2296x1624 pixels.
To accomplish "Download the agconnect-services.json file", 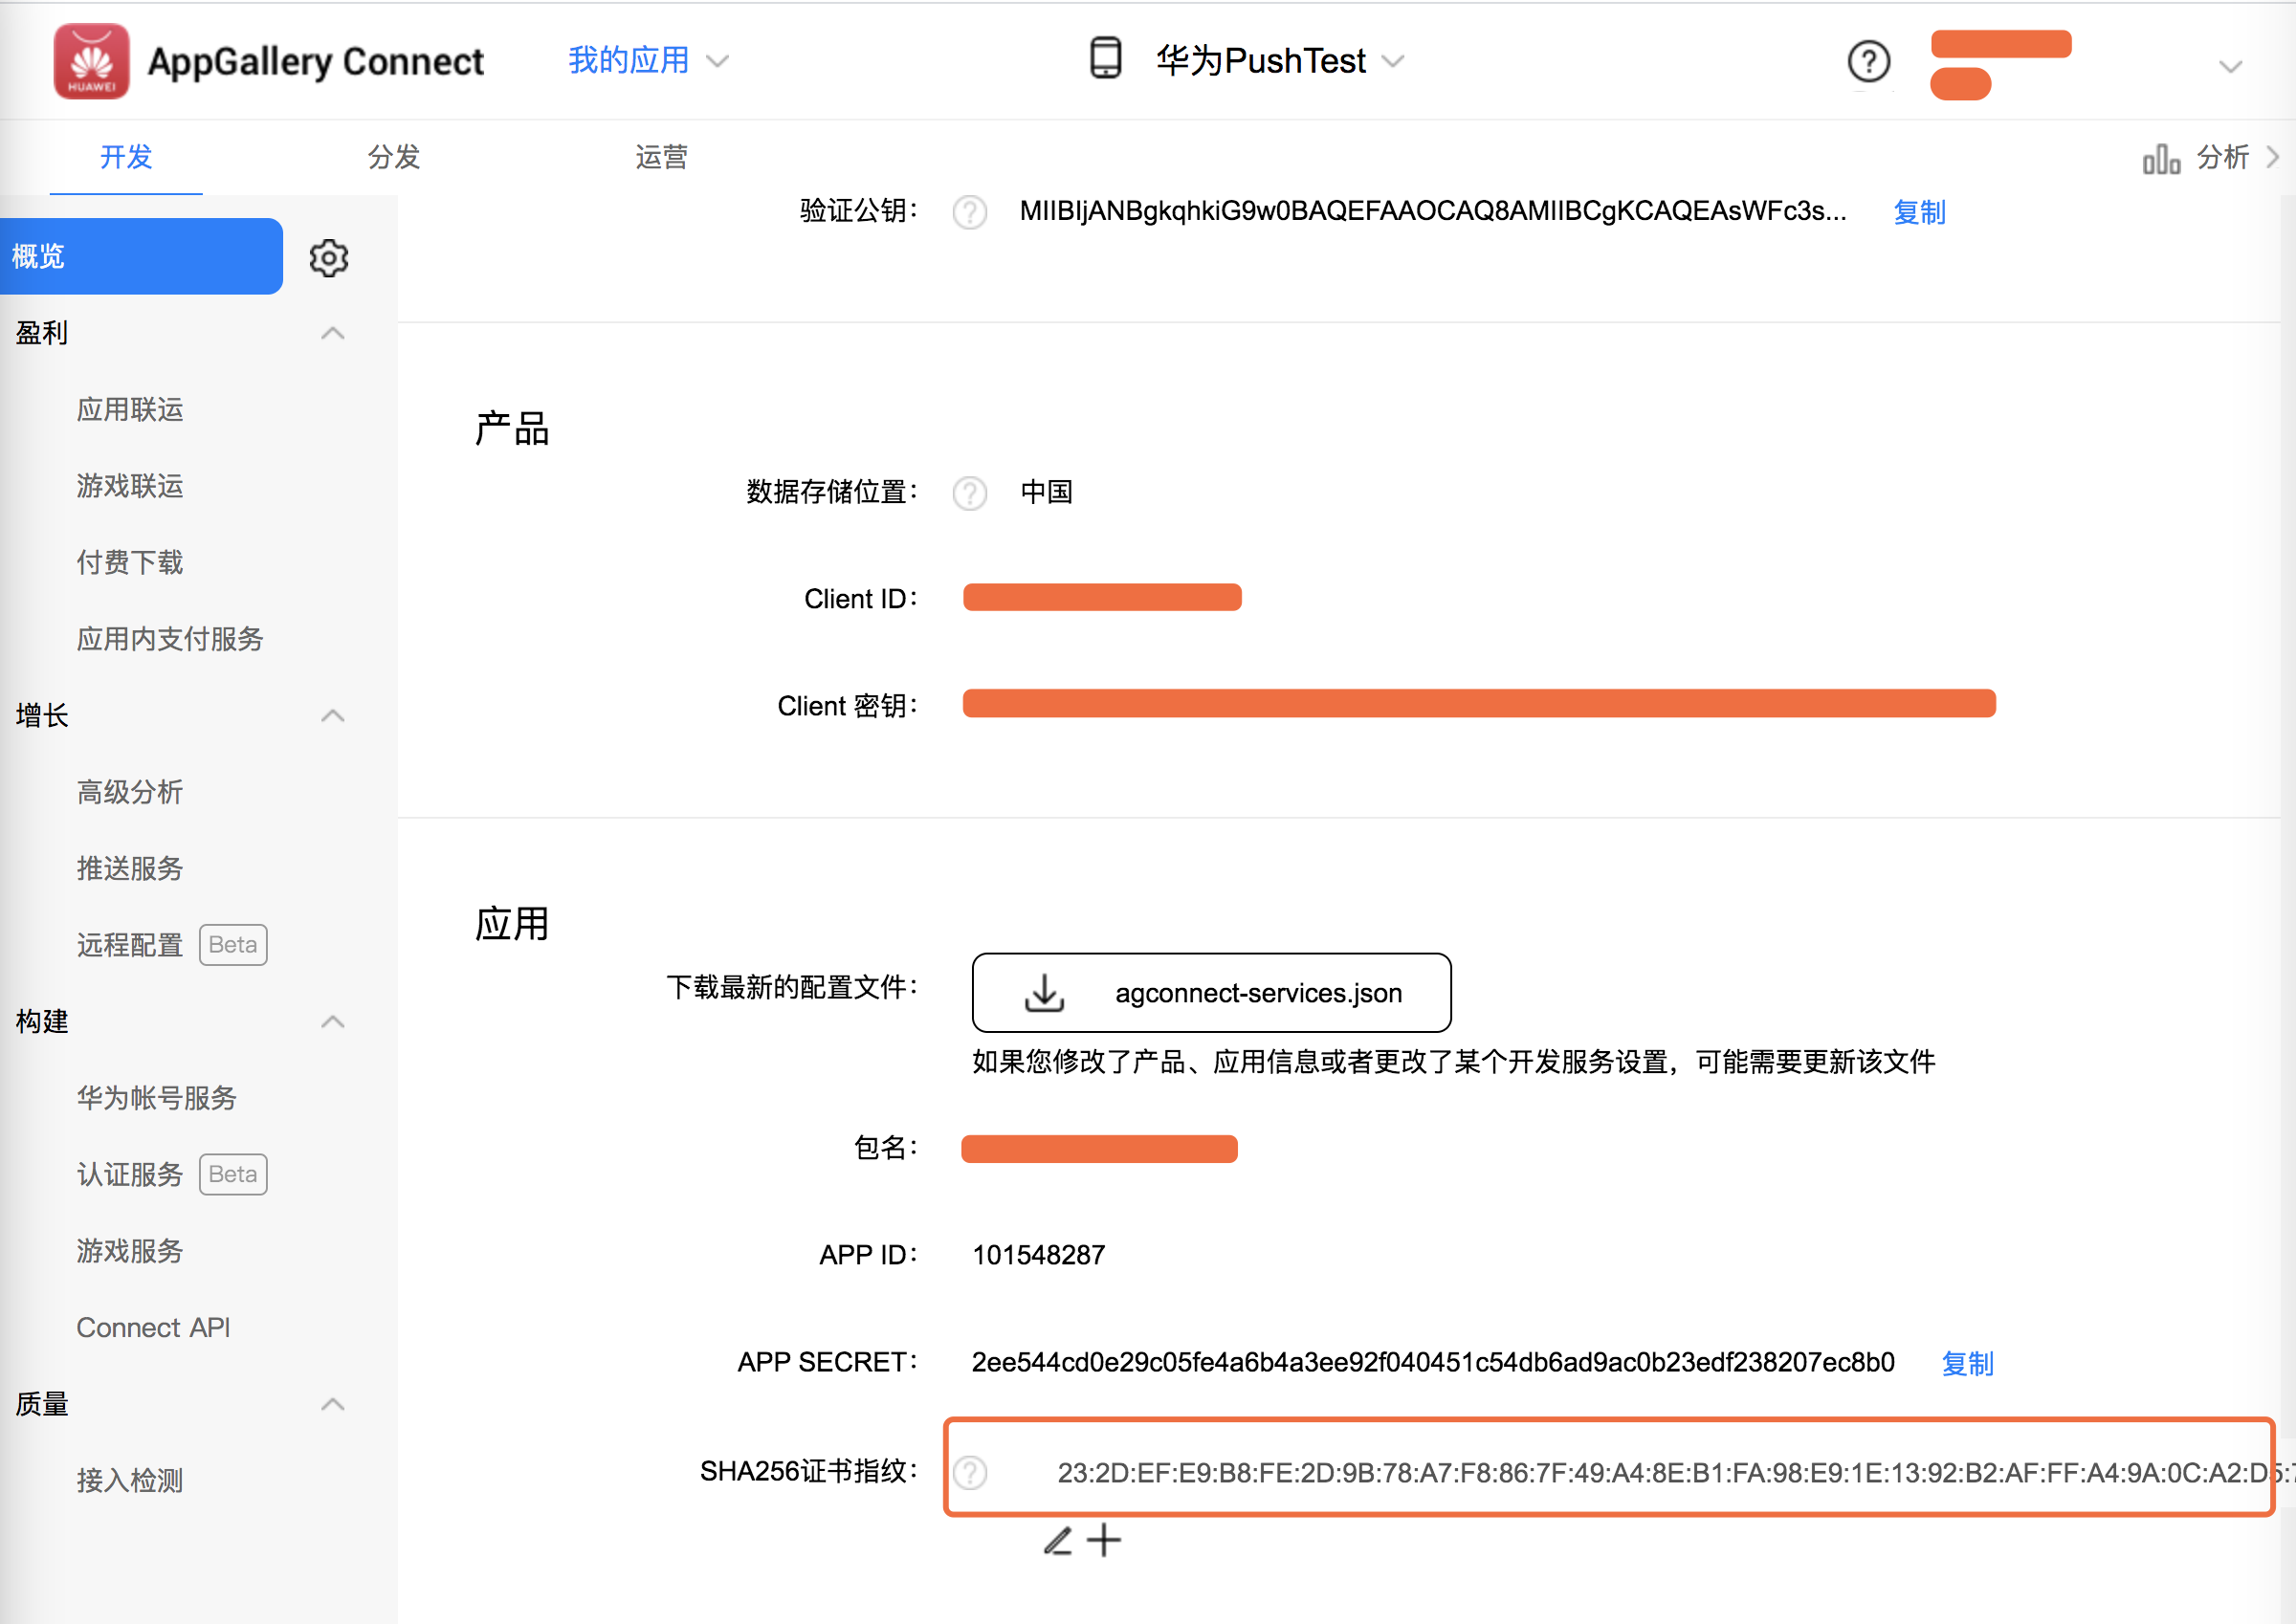I will coord(1210,992).
